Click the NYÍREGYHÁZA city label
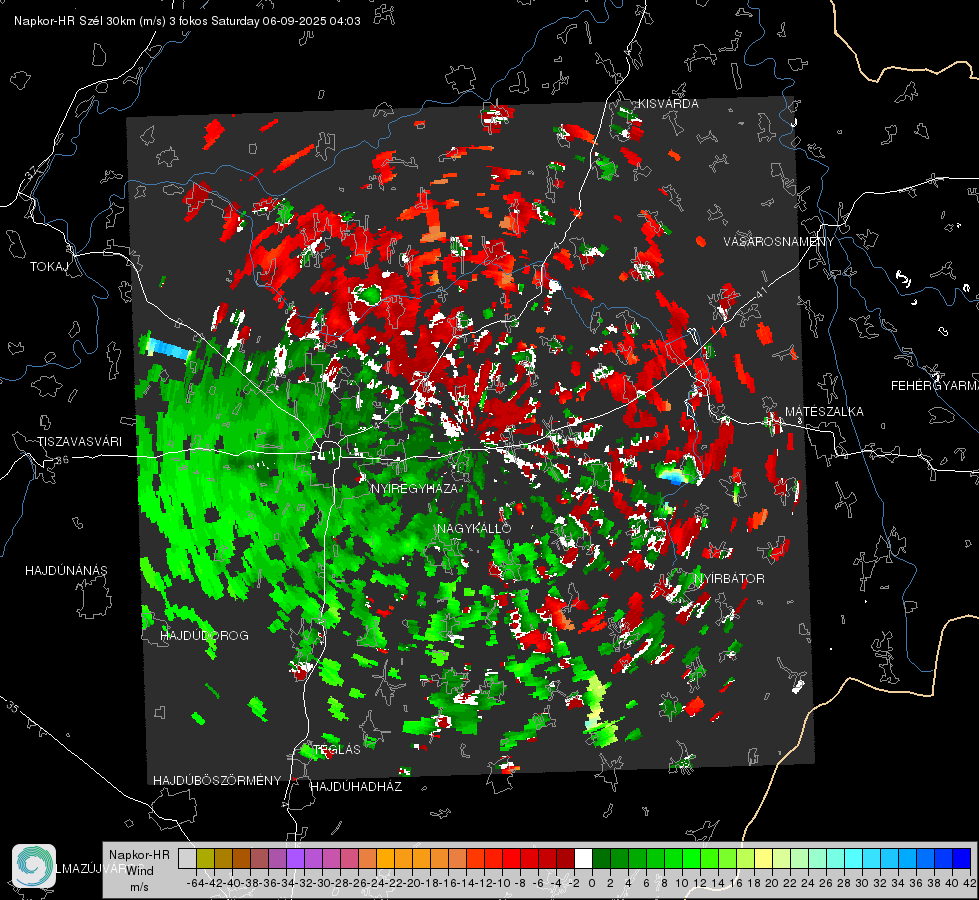 pyautogui.click(x=414, y=488)
